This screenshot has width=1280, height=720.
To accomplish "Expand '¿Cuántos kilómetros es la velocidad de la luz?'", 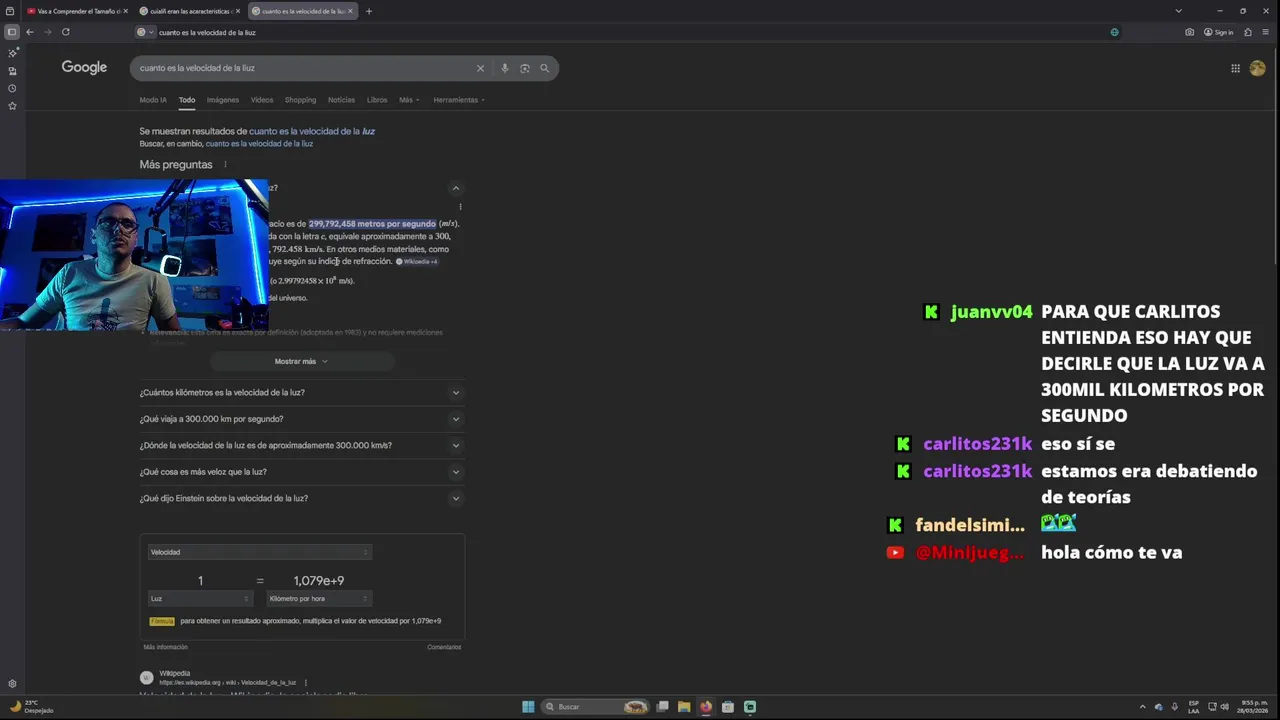I will 301,393.
